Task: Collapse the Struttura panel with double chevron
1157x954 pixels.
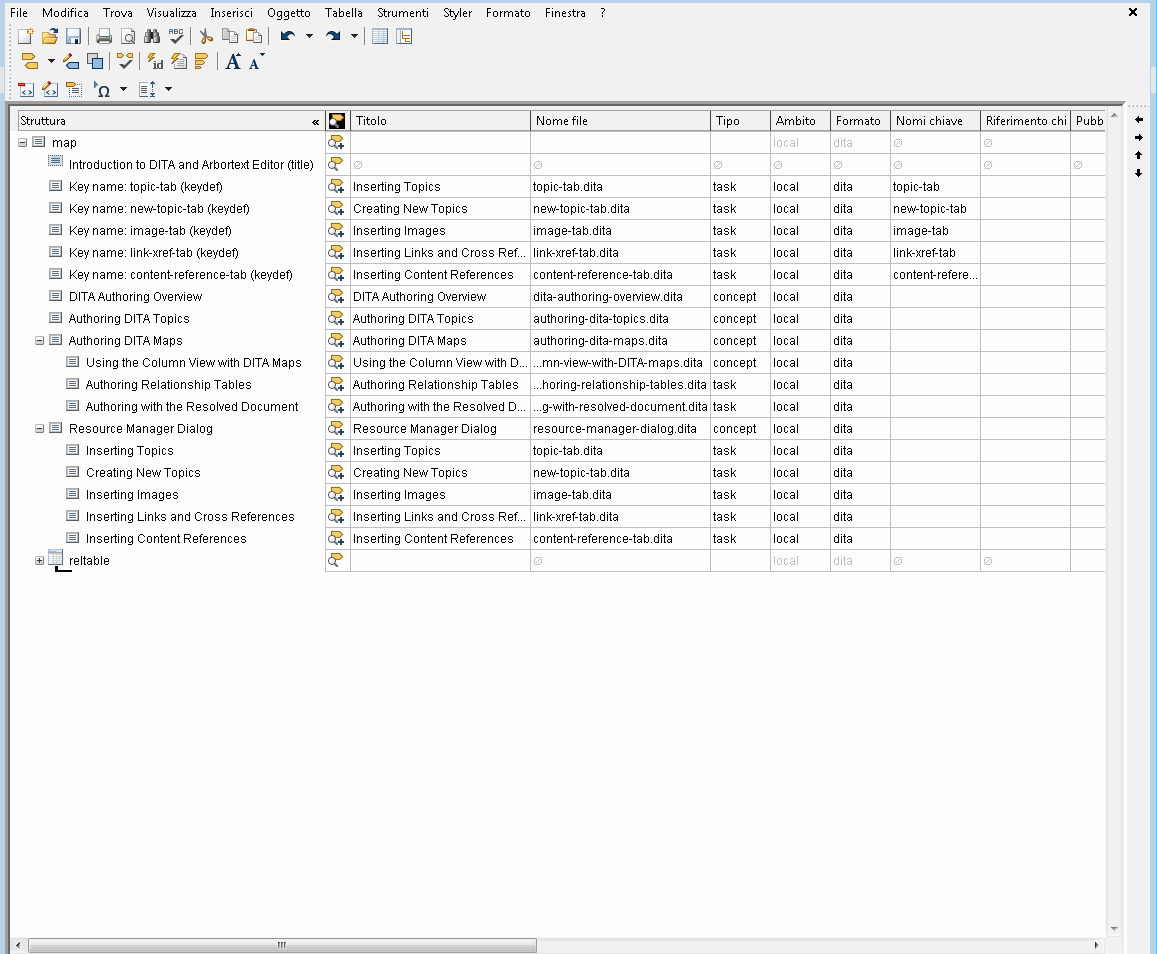Action: tap(315, 122)
